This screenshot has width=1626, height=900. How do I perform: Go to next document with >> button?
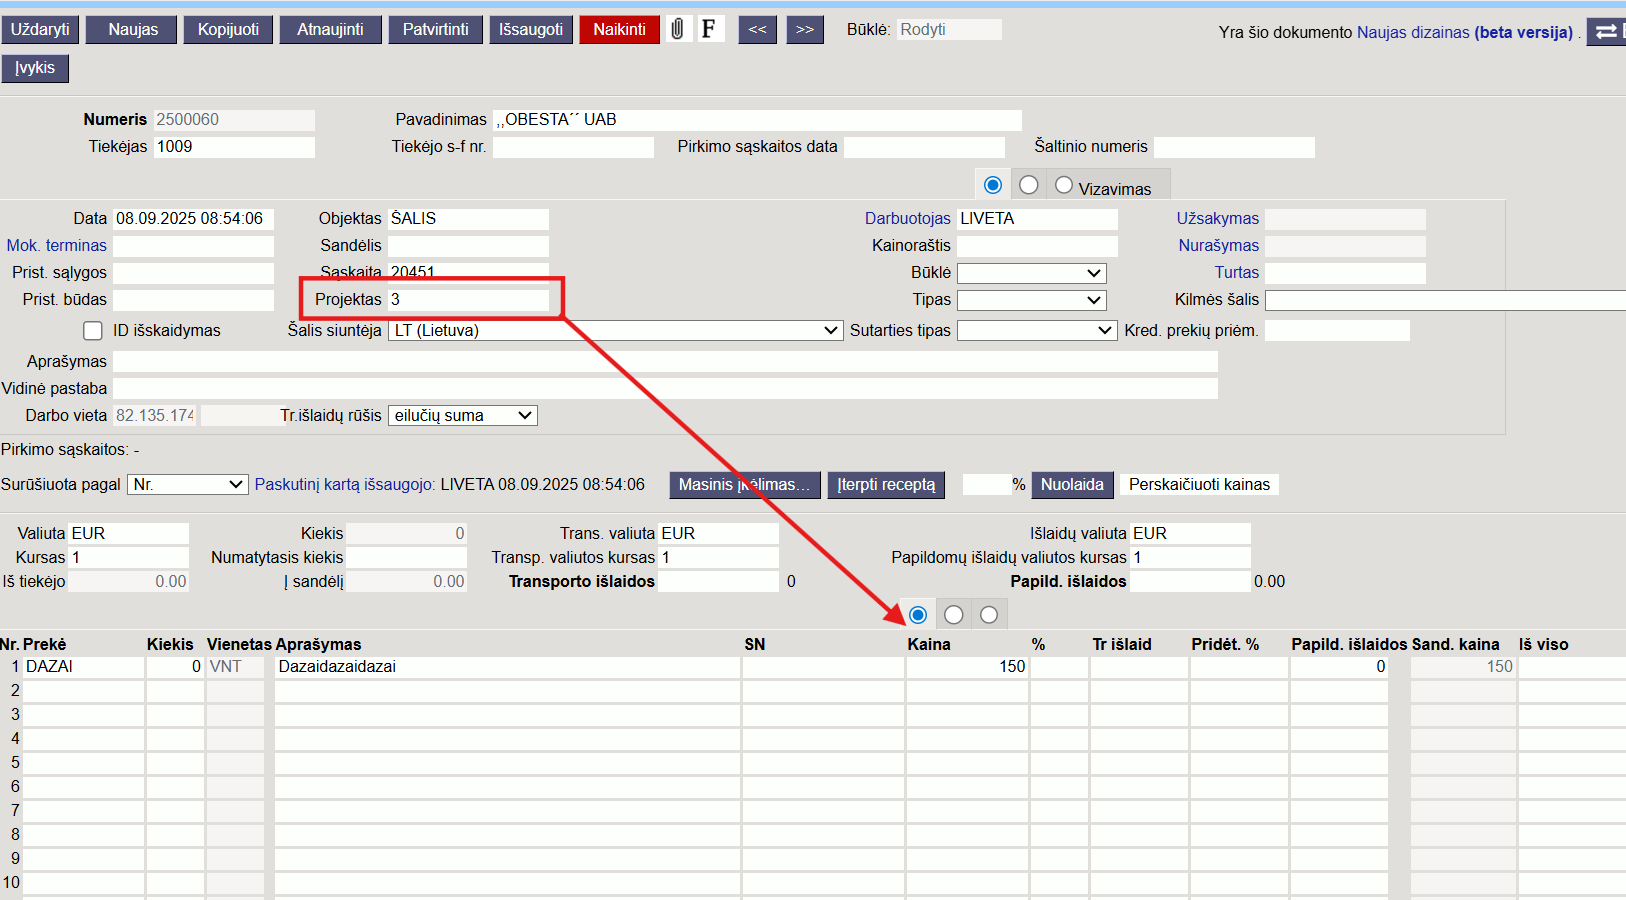(805, 30)
